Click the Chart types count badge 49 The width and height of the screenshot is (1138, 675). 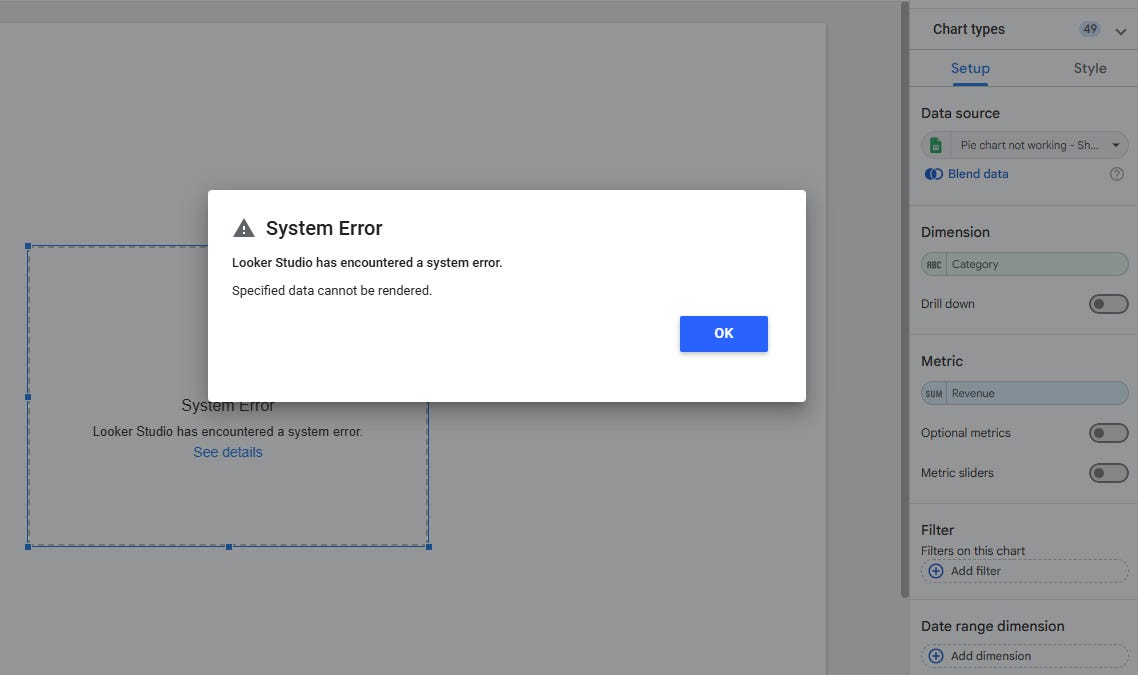(x=1089, y=29)
